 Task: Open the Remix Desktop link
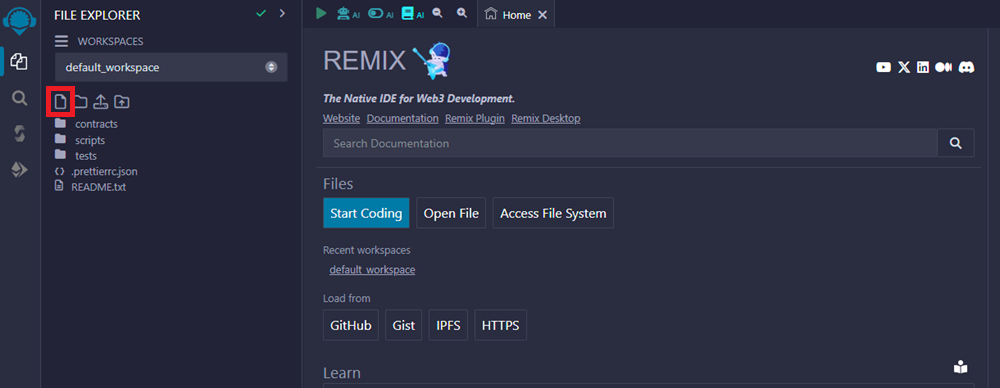tap(546, 119)
